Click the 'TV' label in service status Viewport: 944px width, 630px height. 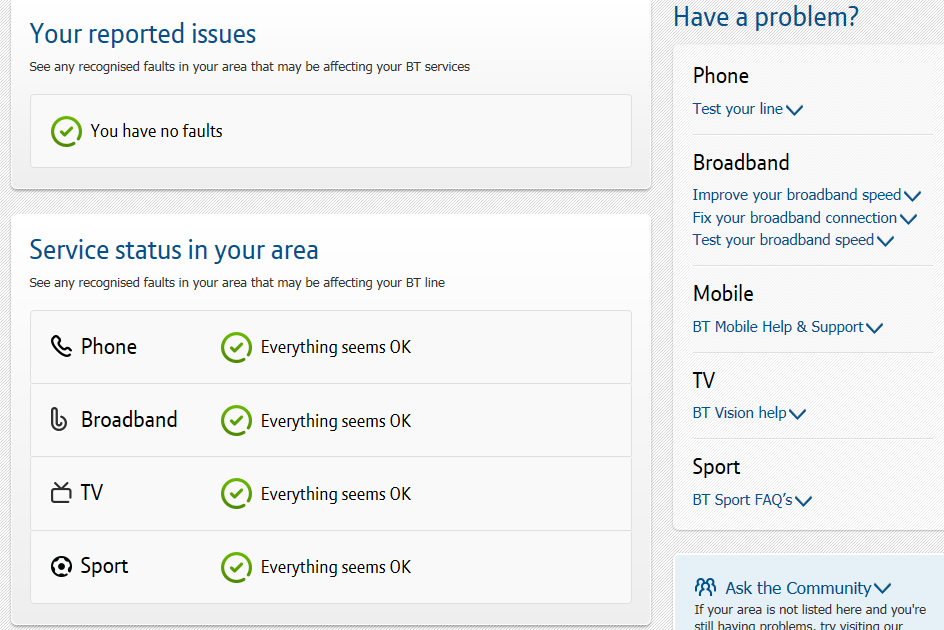point(92,493)
